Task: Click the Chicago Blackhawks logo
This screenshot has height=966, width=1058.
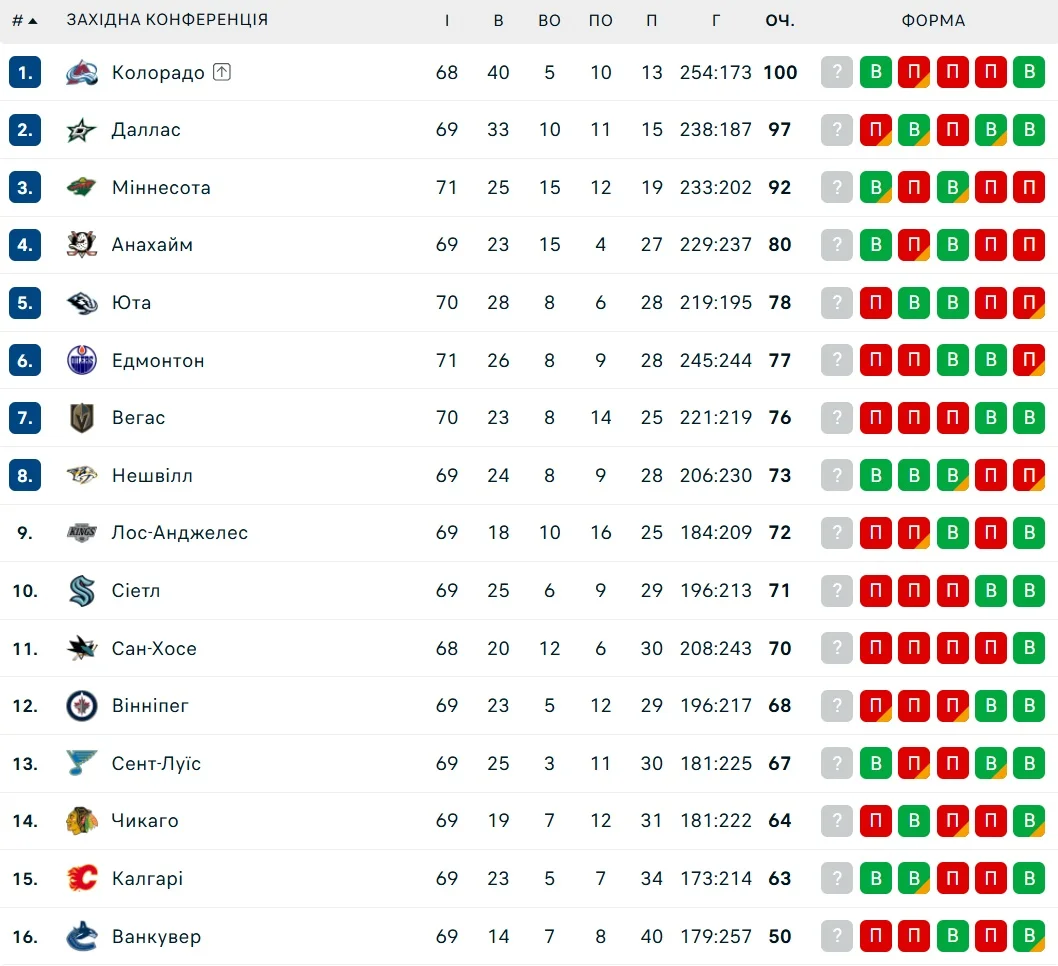Action: point(82,821)
